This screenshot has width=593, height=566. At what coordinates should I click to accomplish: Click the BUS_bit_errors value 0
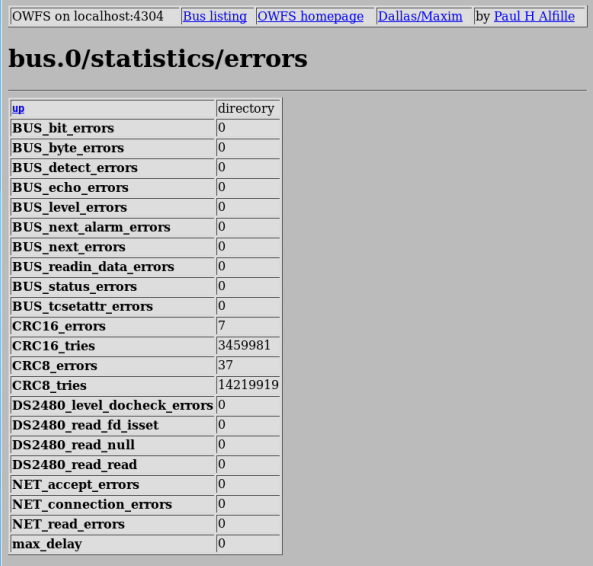222,127
